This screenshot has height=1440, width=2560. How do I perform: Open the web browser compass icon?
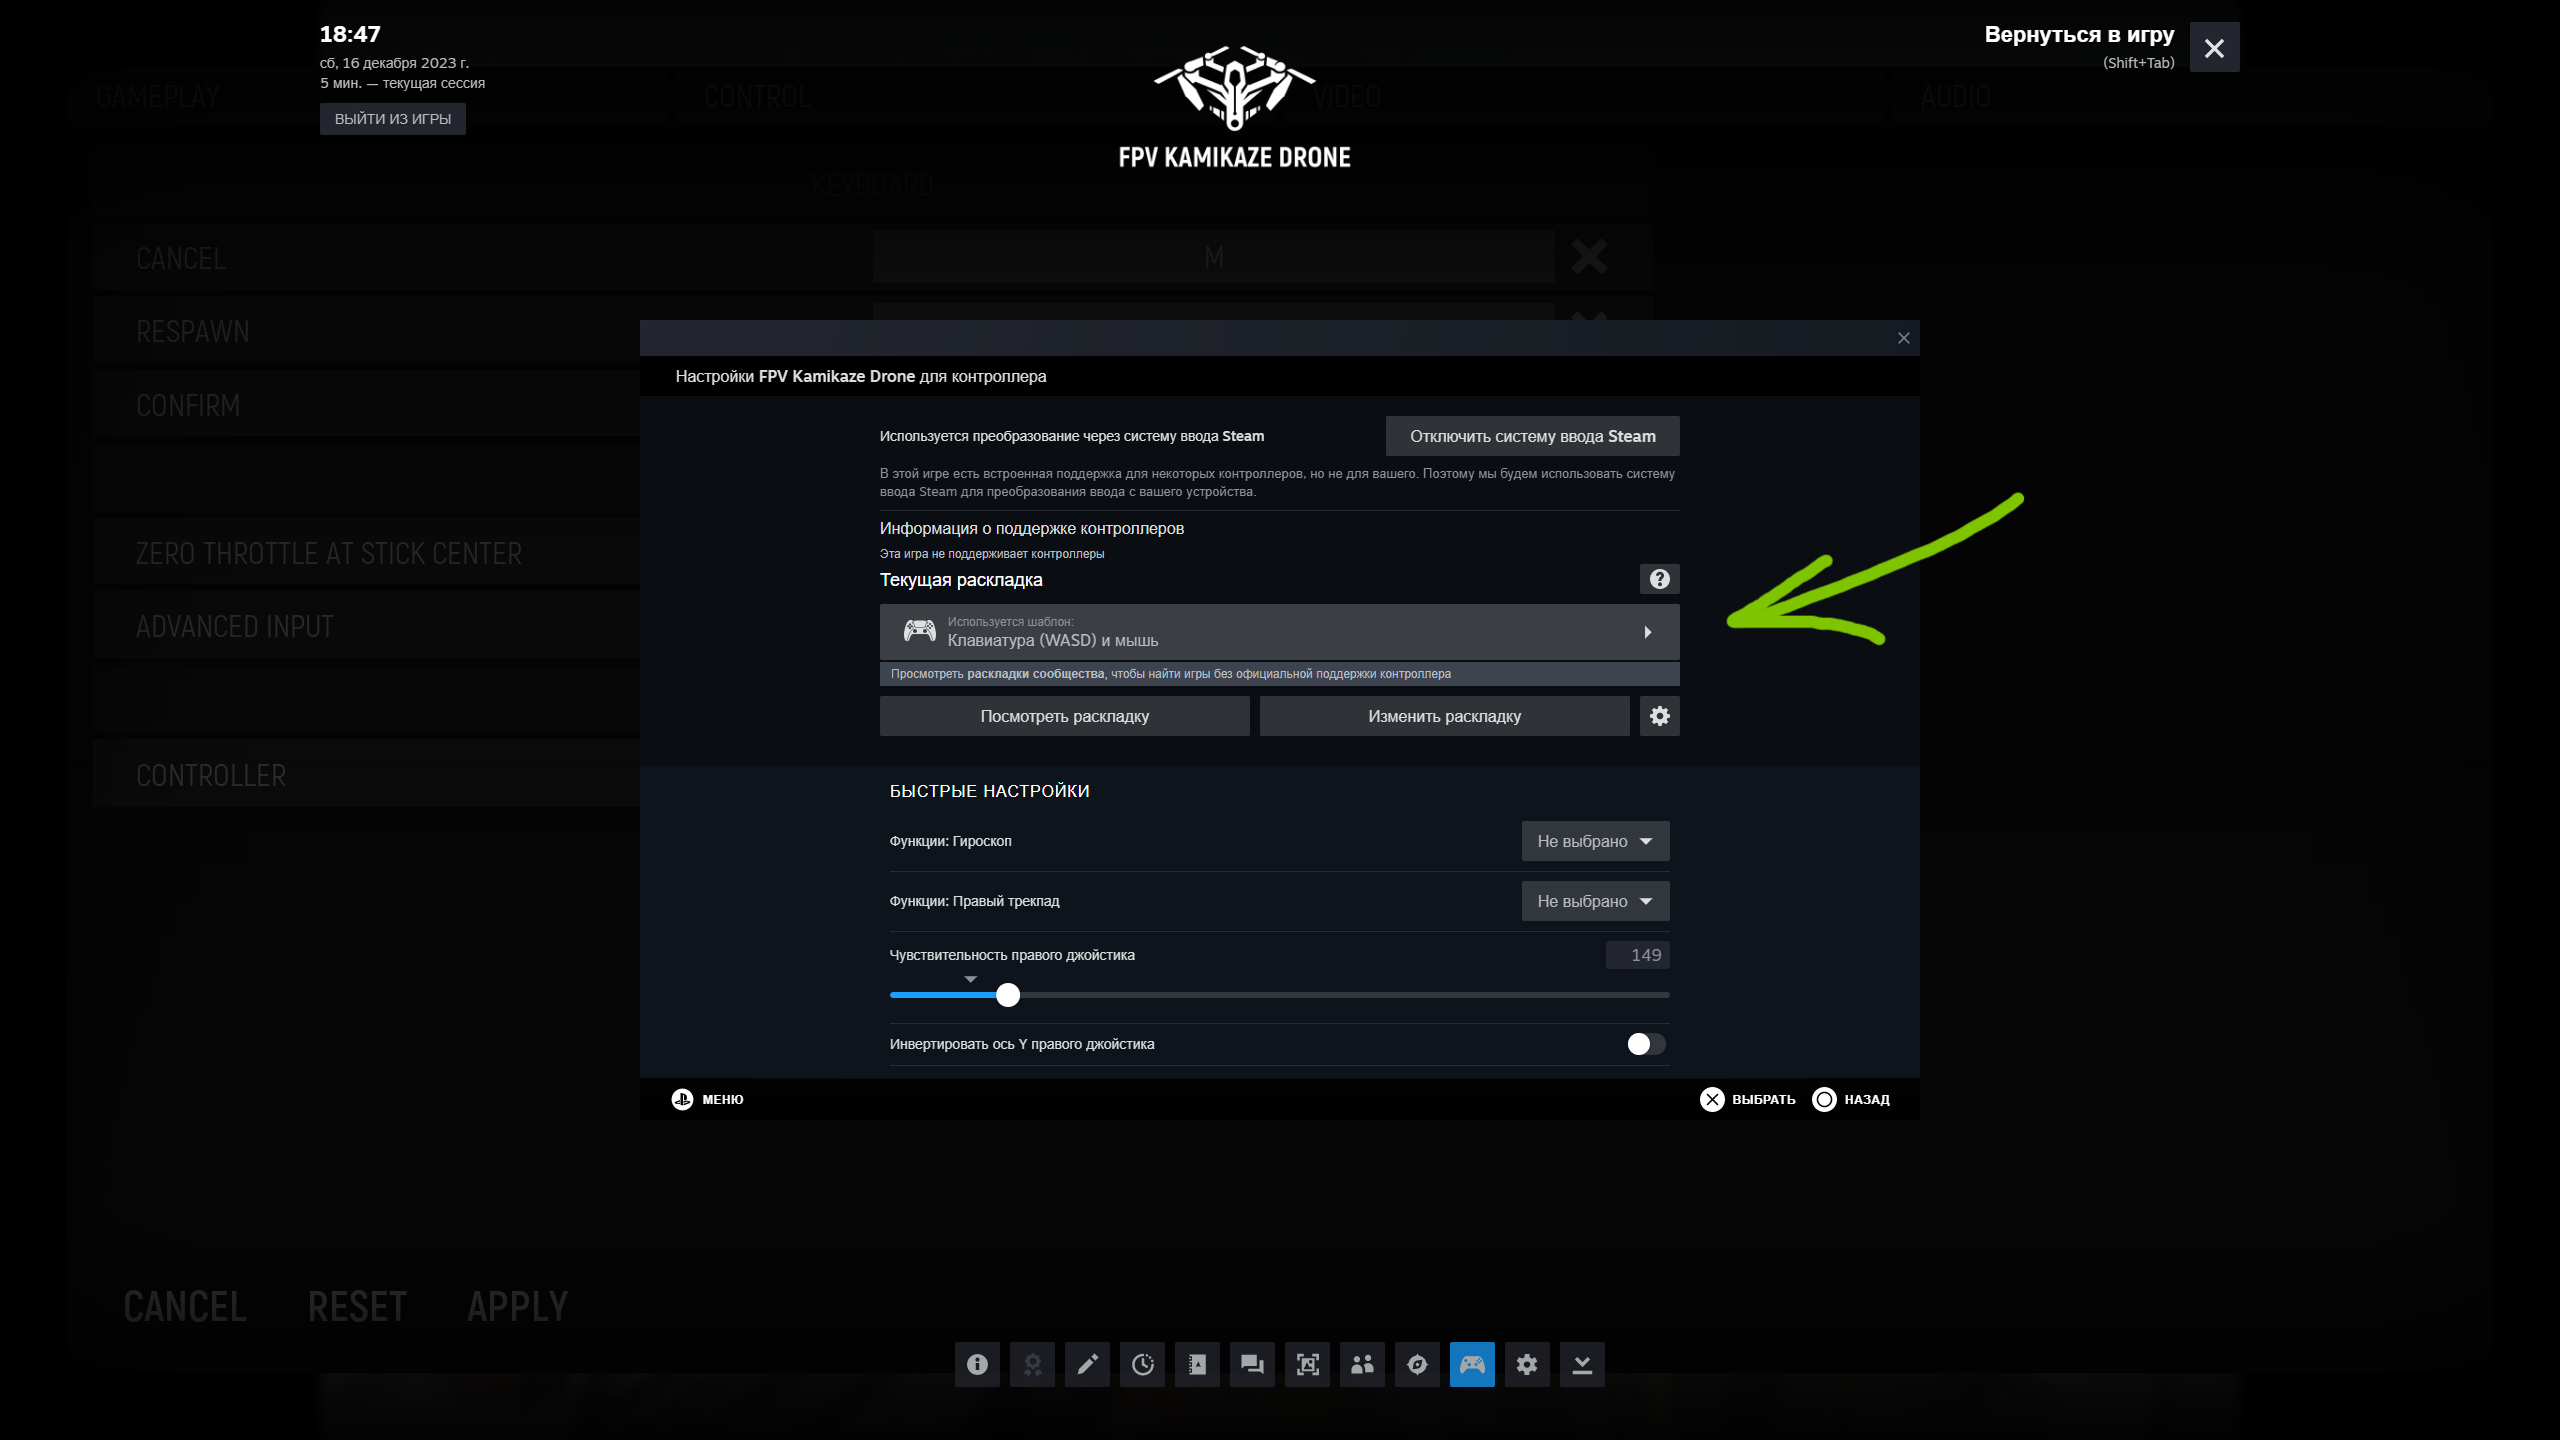click(1417, 1364)
